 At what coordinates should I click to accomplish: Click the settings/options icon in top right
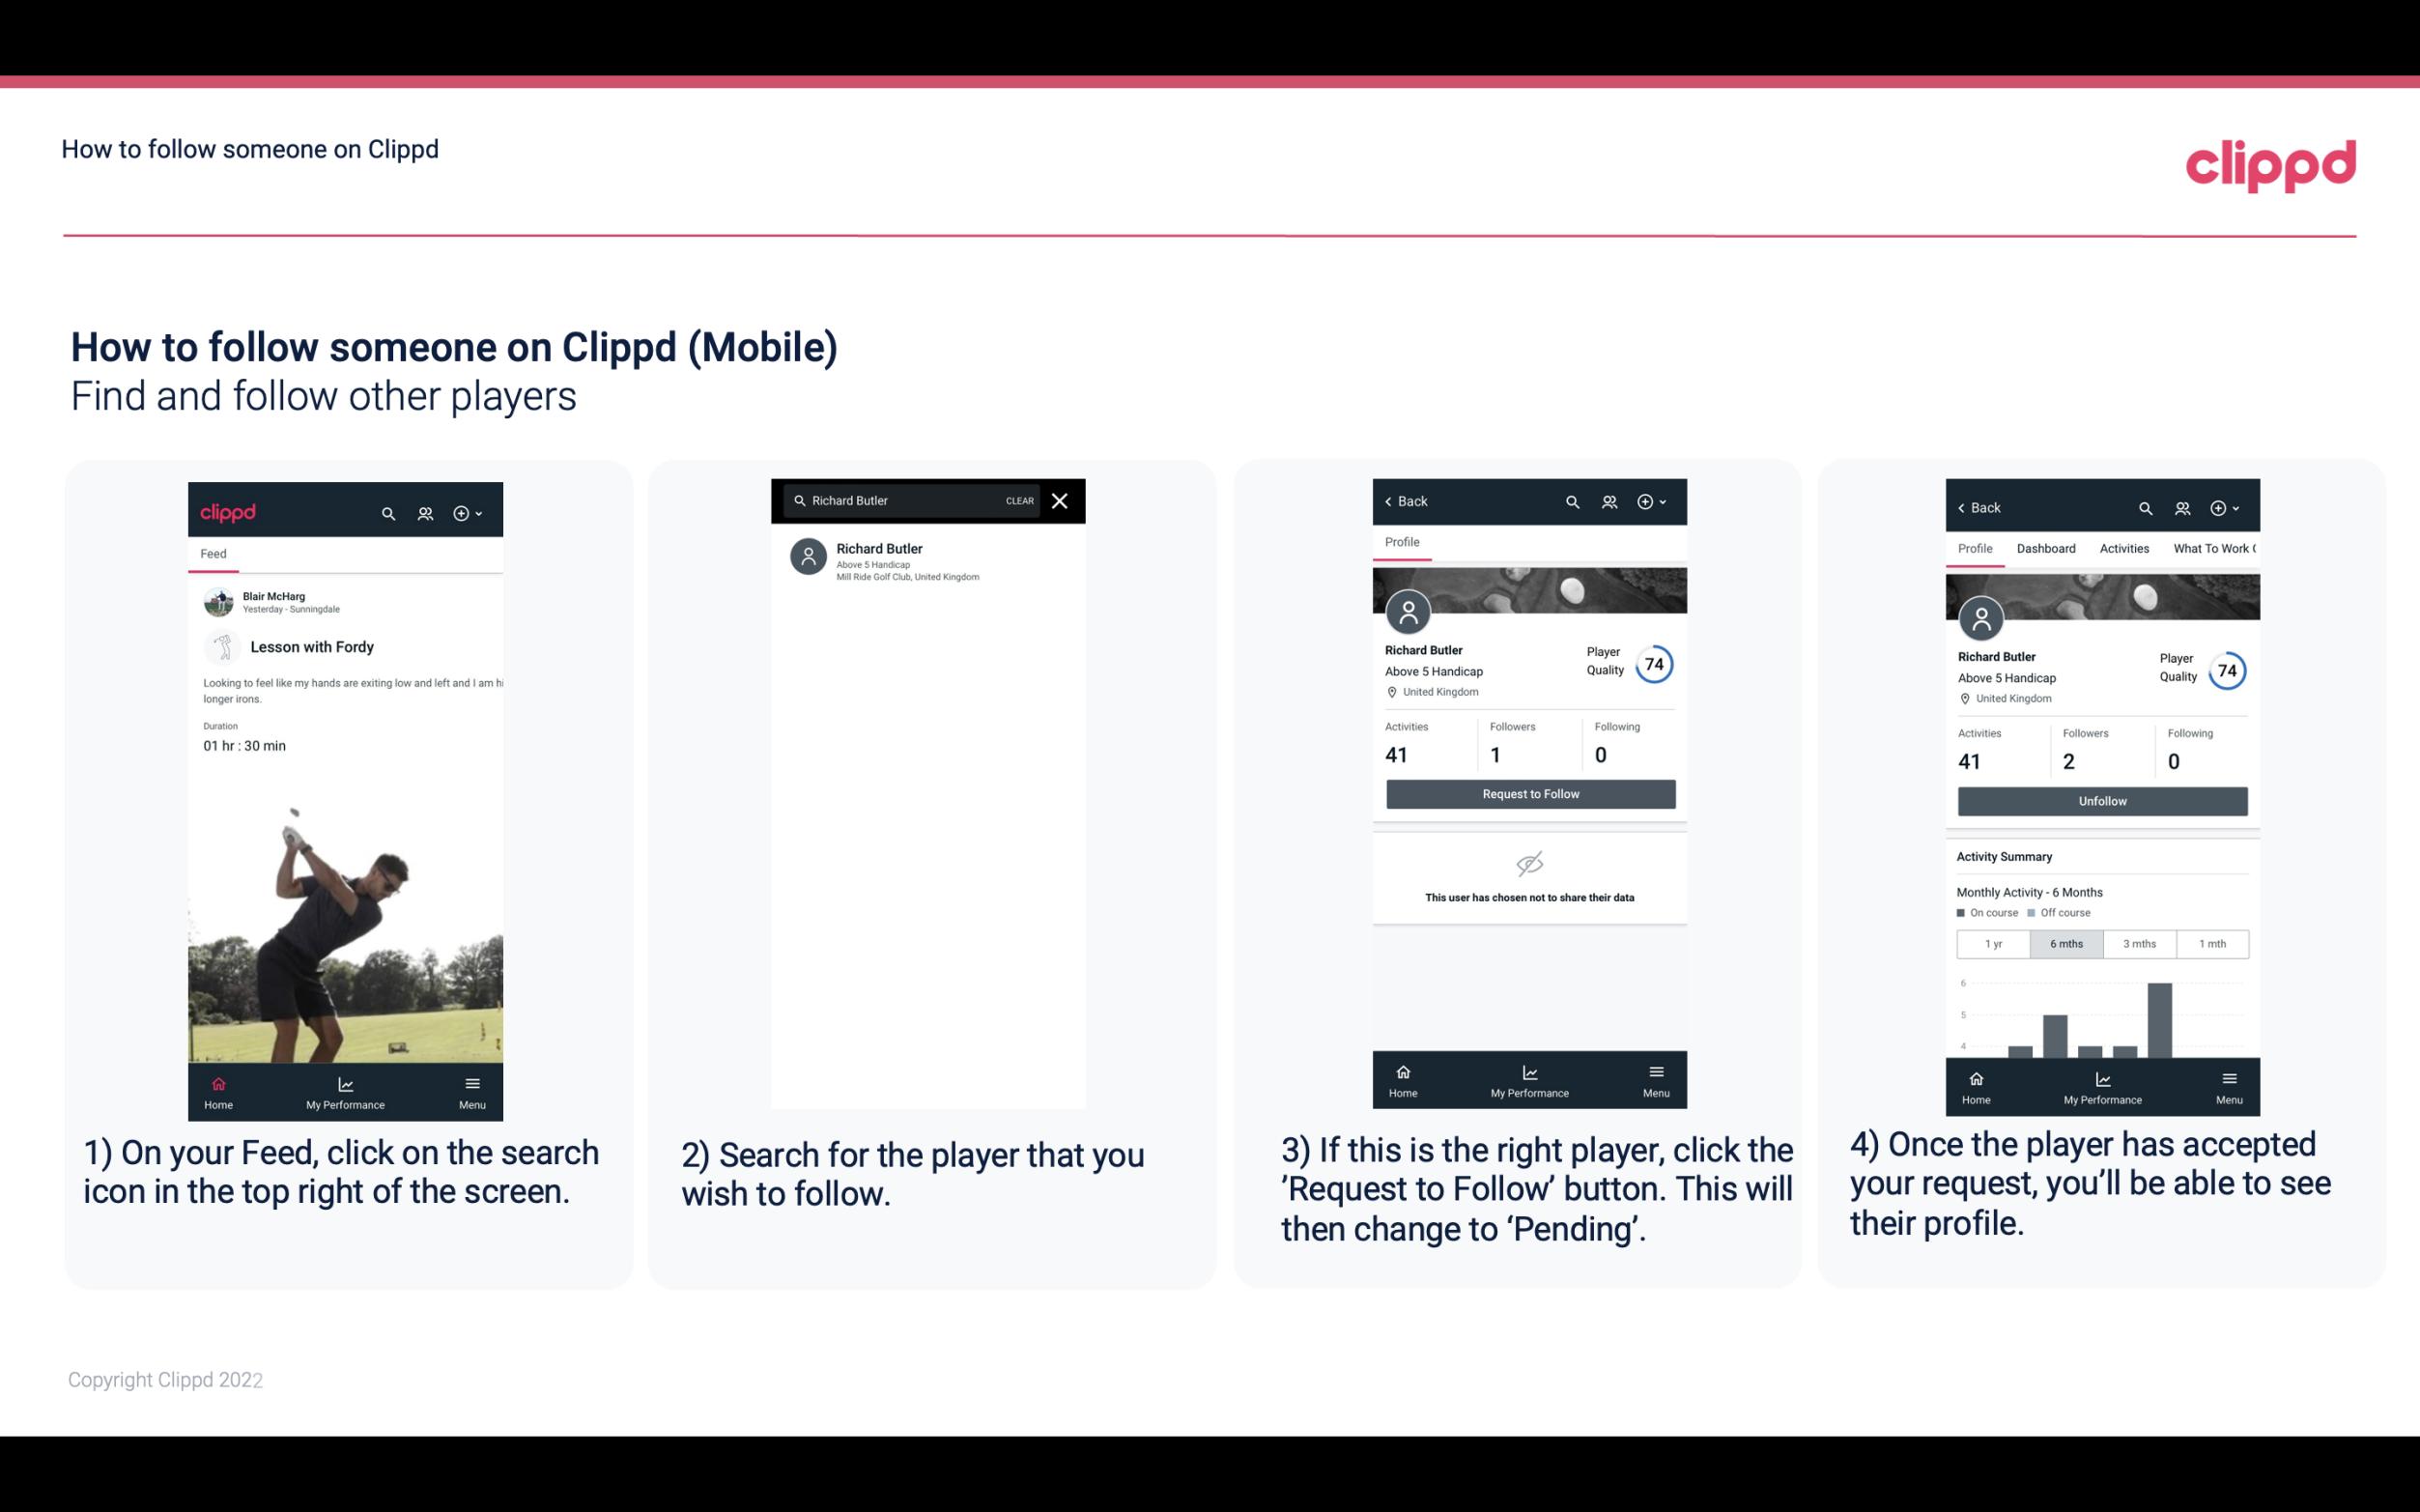click(465, 510)
